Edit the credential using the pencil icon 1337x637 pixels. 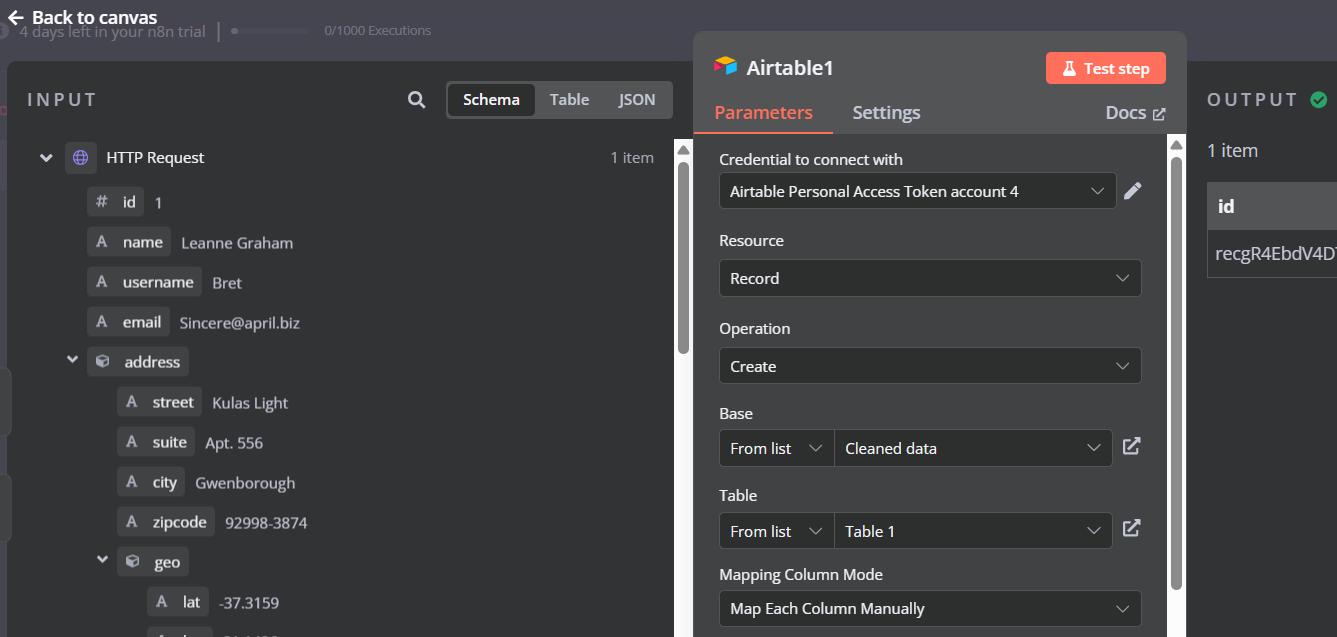(1133, 190)
